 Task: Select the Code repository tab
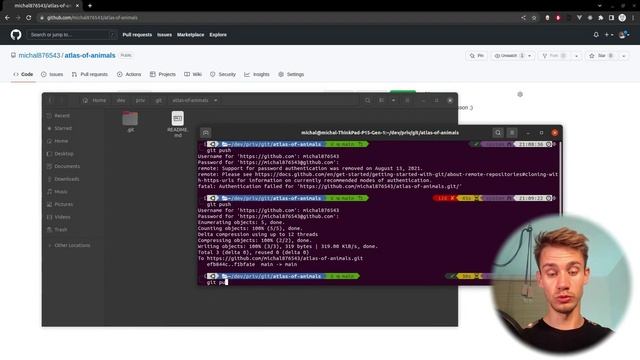[x=23, y=74]
